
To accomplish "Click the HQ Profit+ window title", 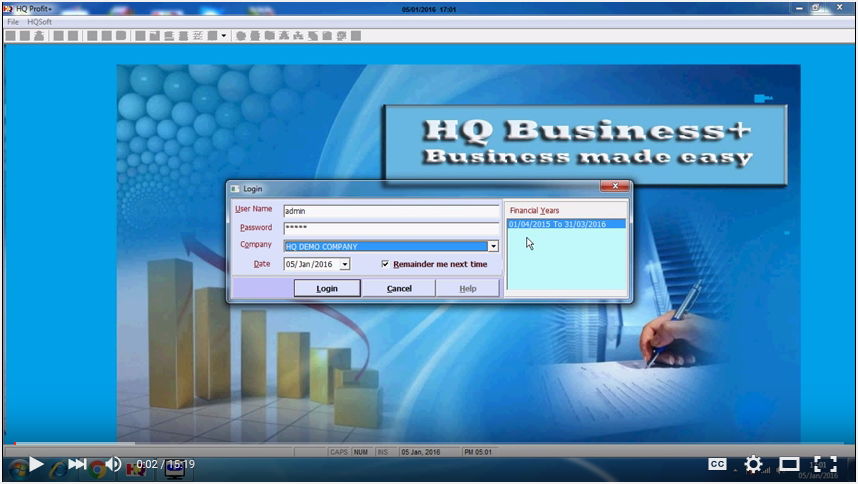I will pyautogui.click(x=33, y=9).
